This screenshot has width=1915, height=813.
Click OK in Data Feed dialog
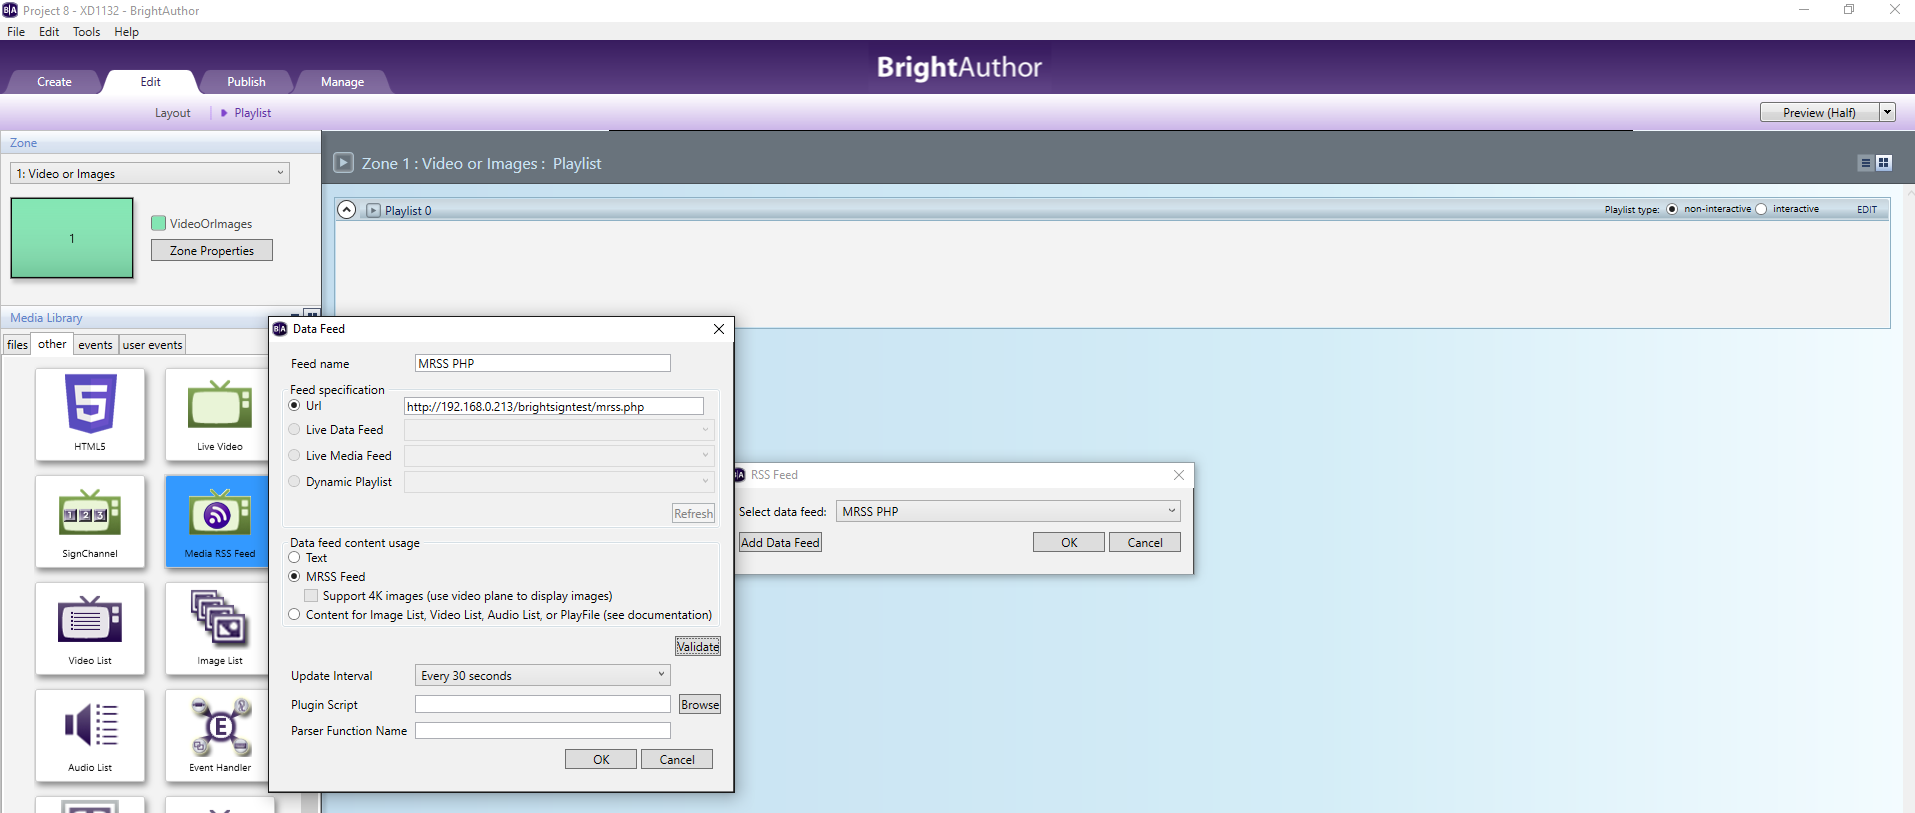601,760
